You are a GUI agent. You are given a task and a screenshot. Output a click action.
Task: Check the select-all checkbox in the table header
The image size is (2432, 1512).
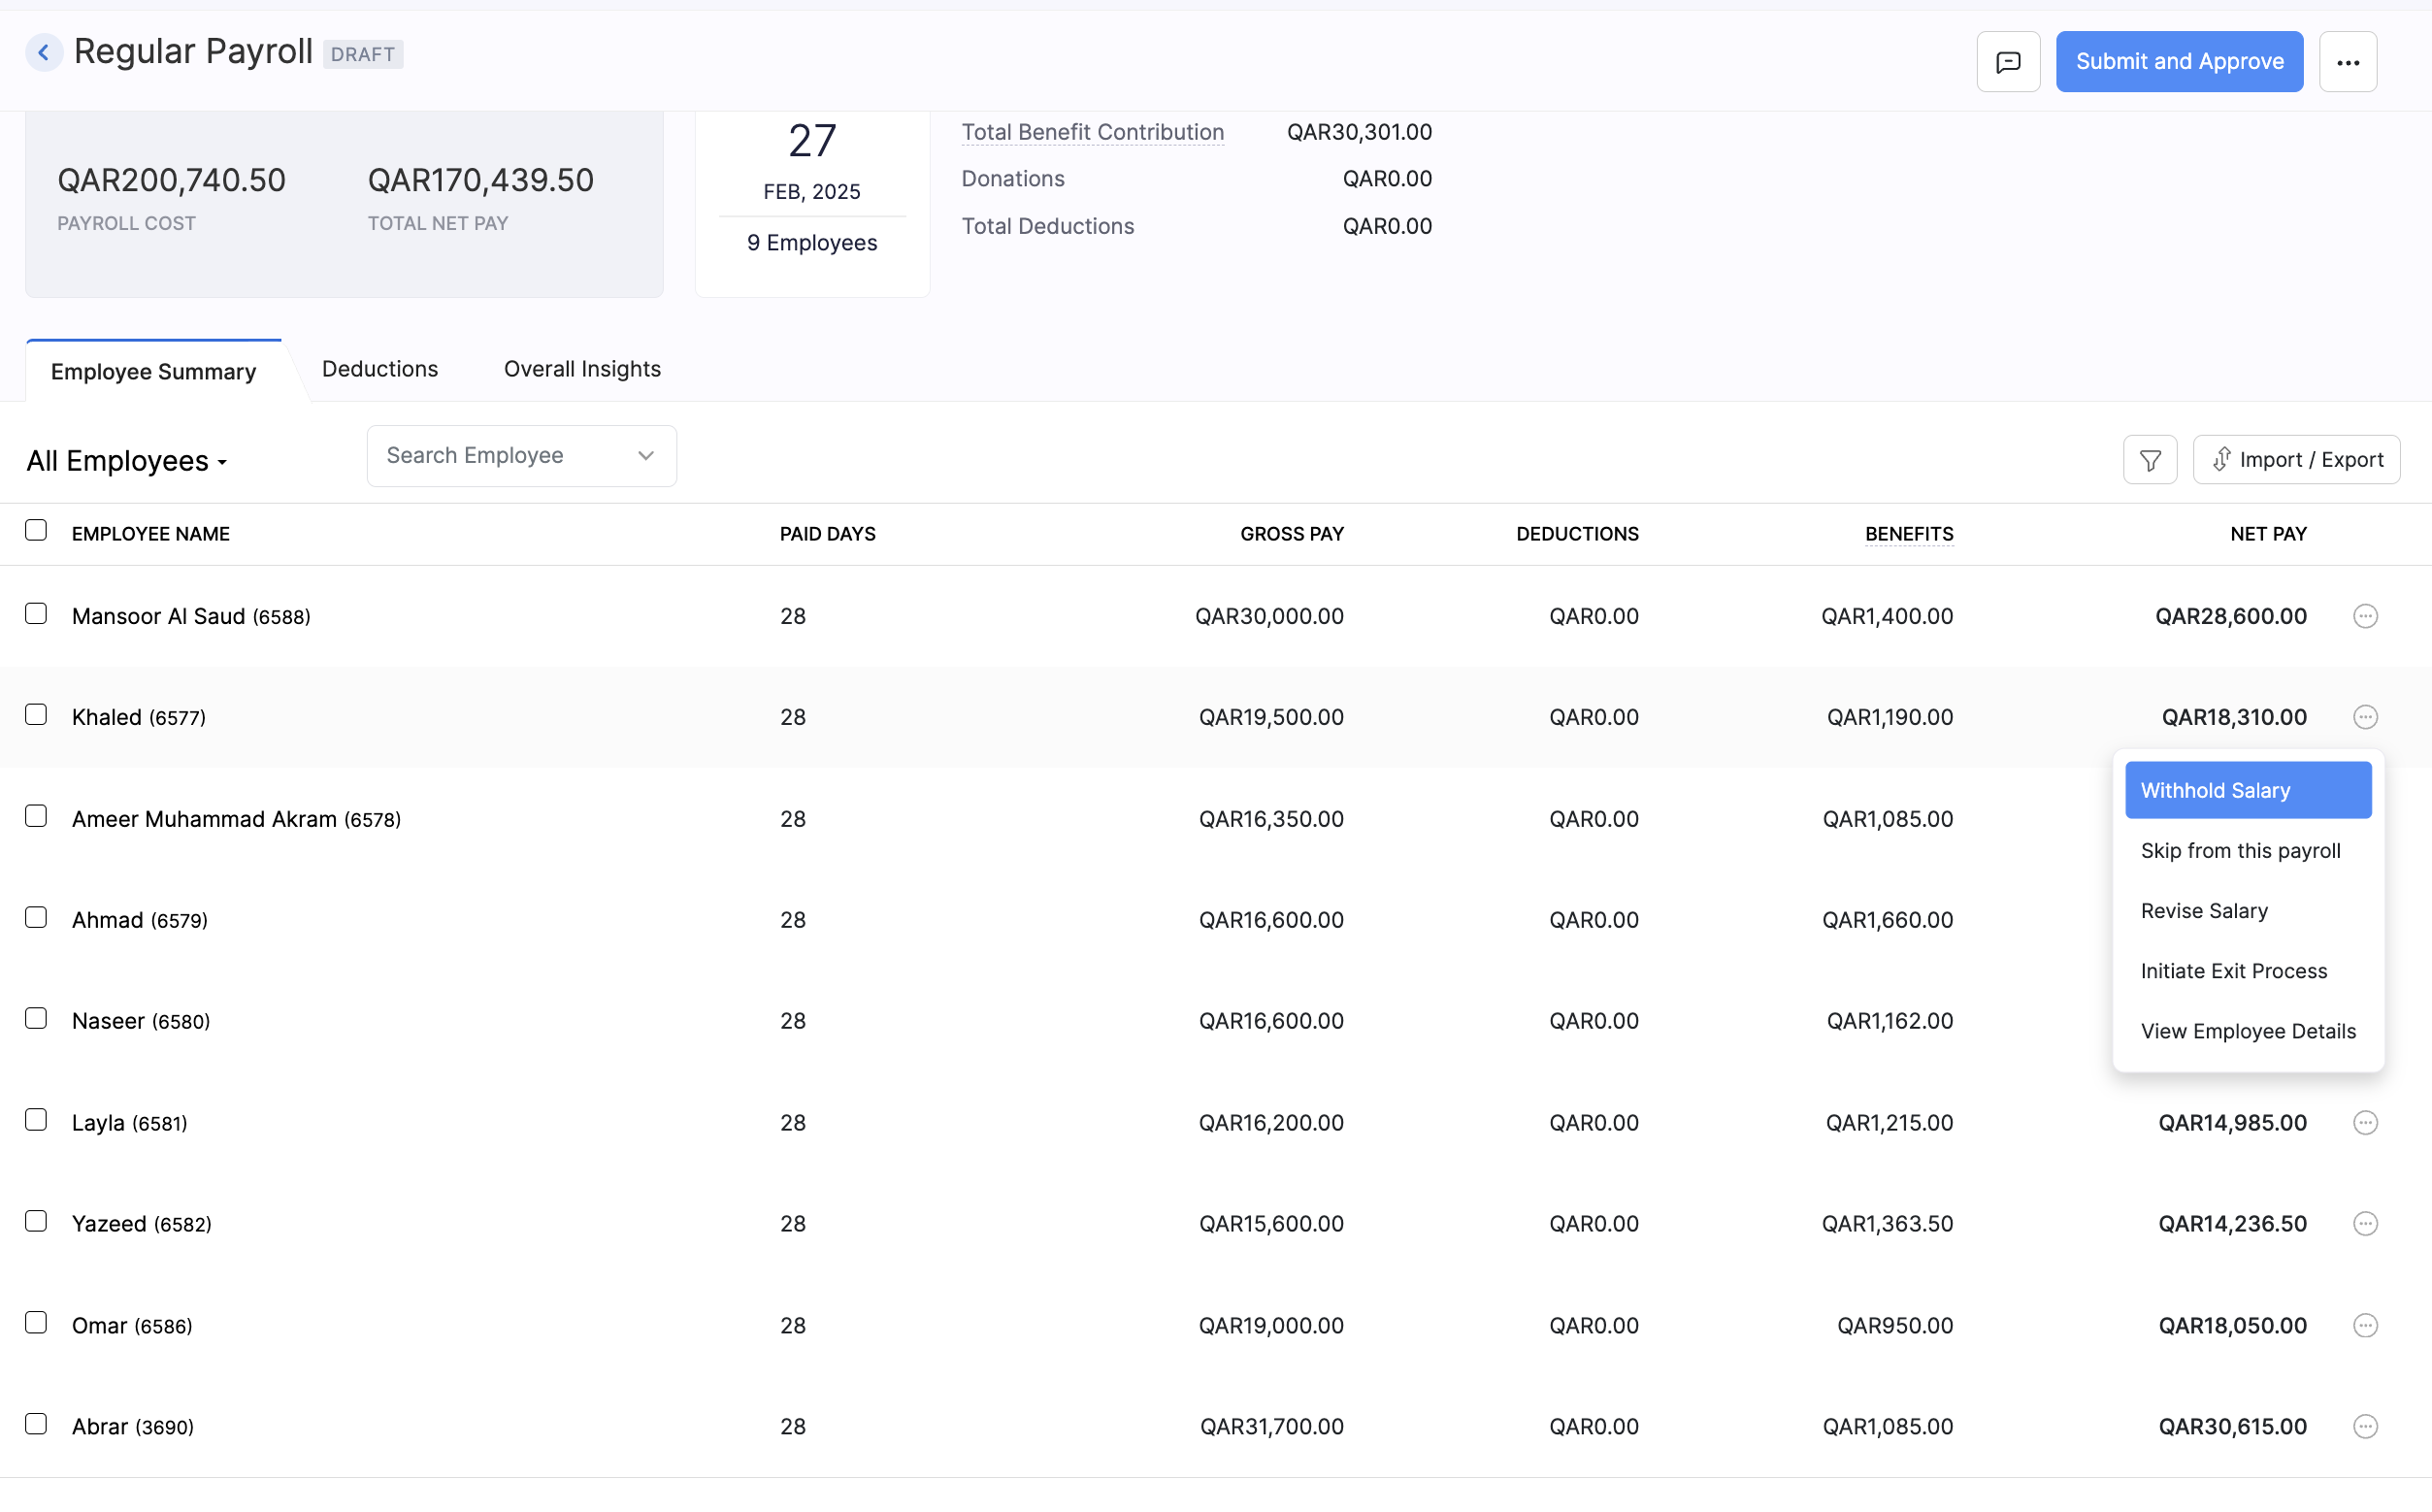tap(36, 529)
